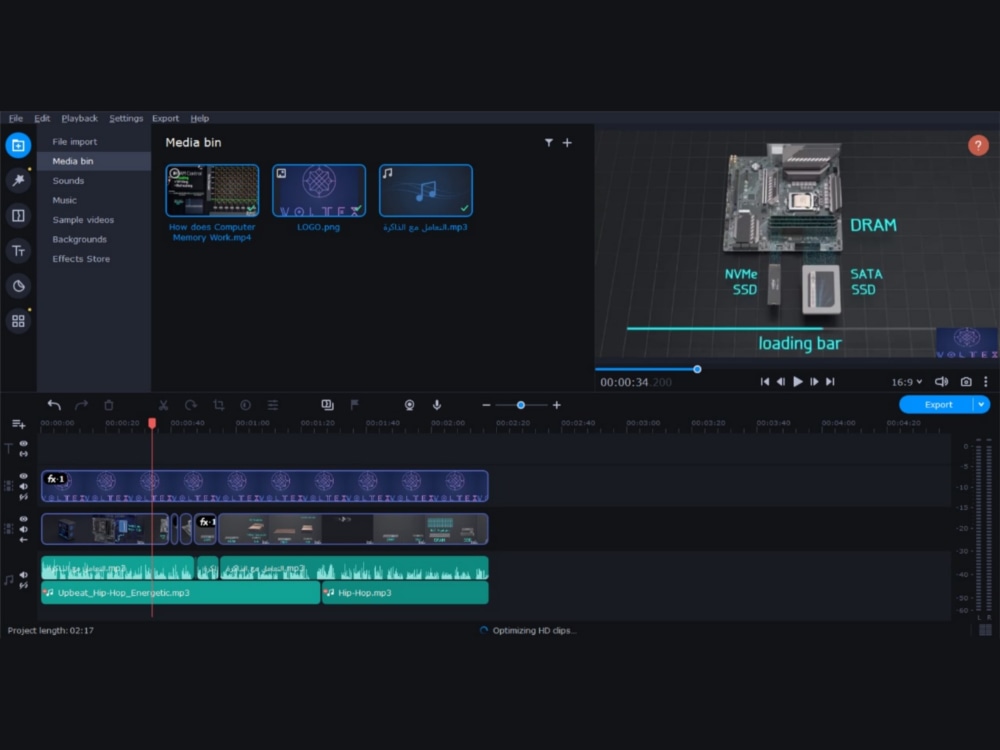Click the plus icon in Media bin header

click(567, 143)
